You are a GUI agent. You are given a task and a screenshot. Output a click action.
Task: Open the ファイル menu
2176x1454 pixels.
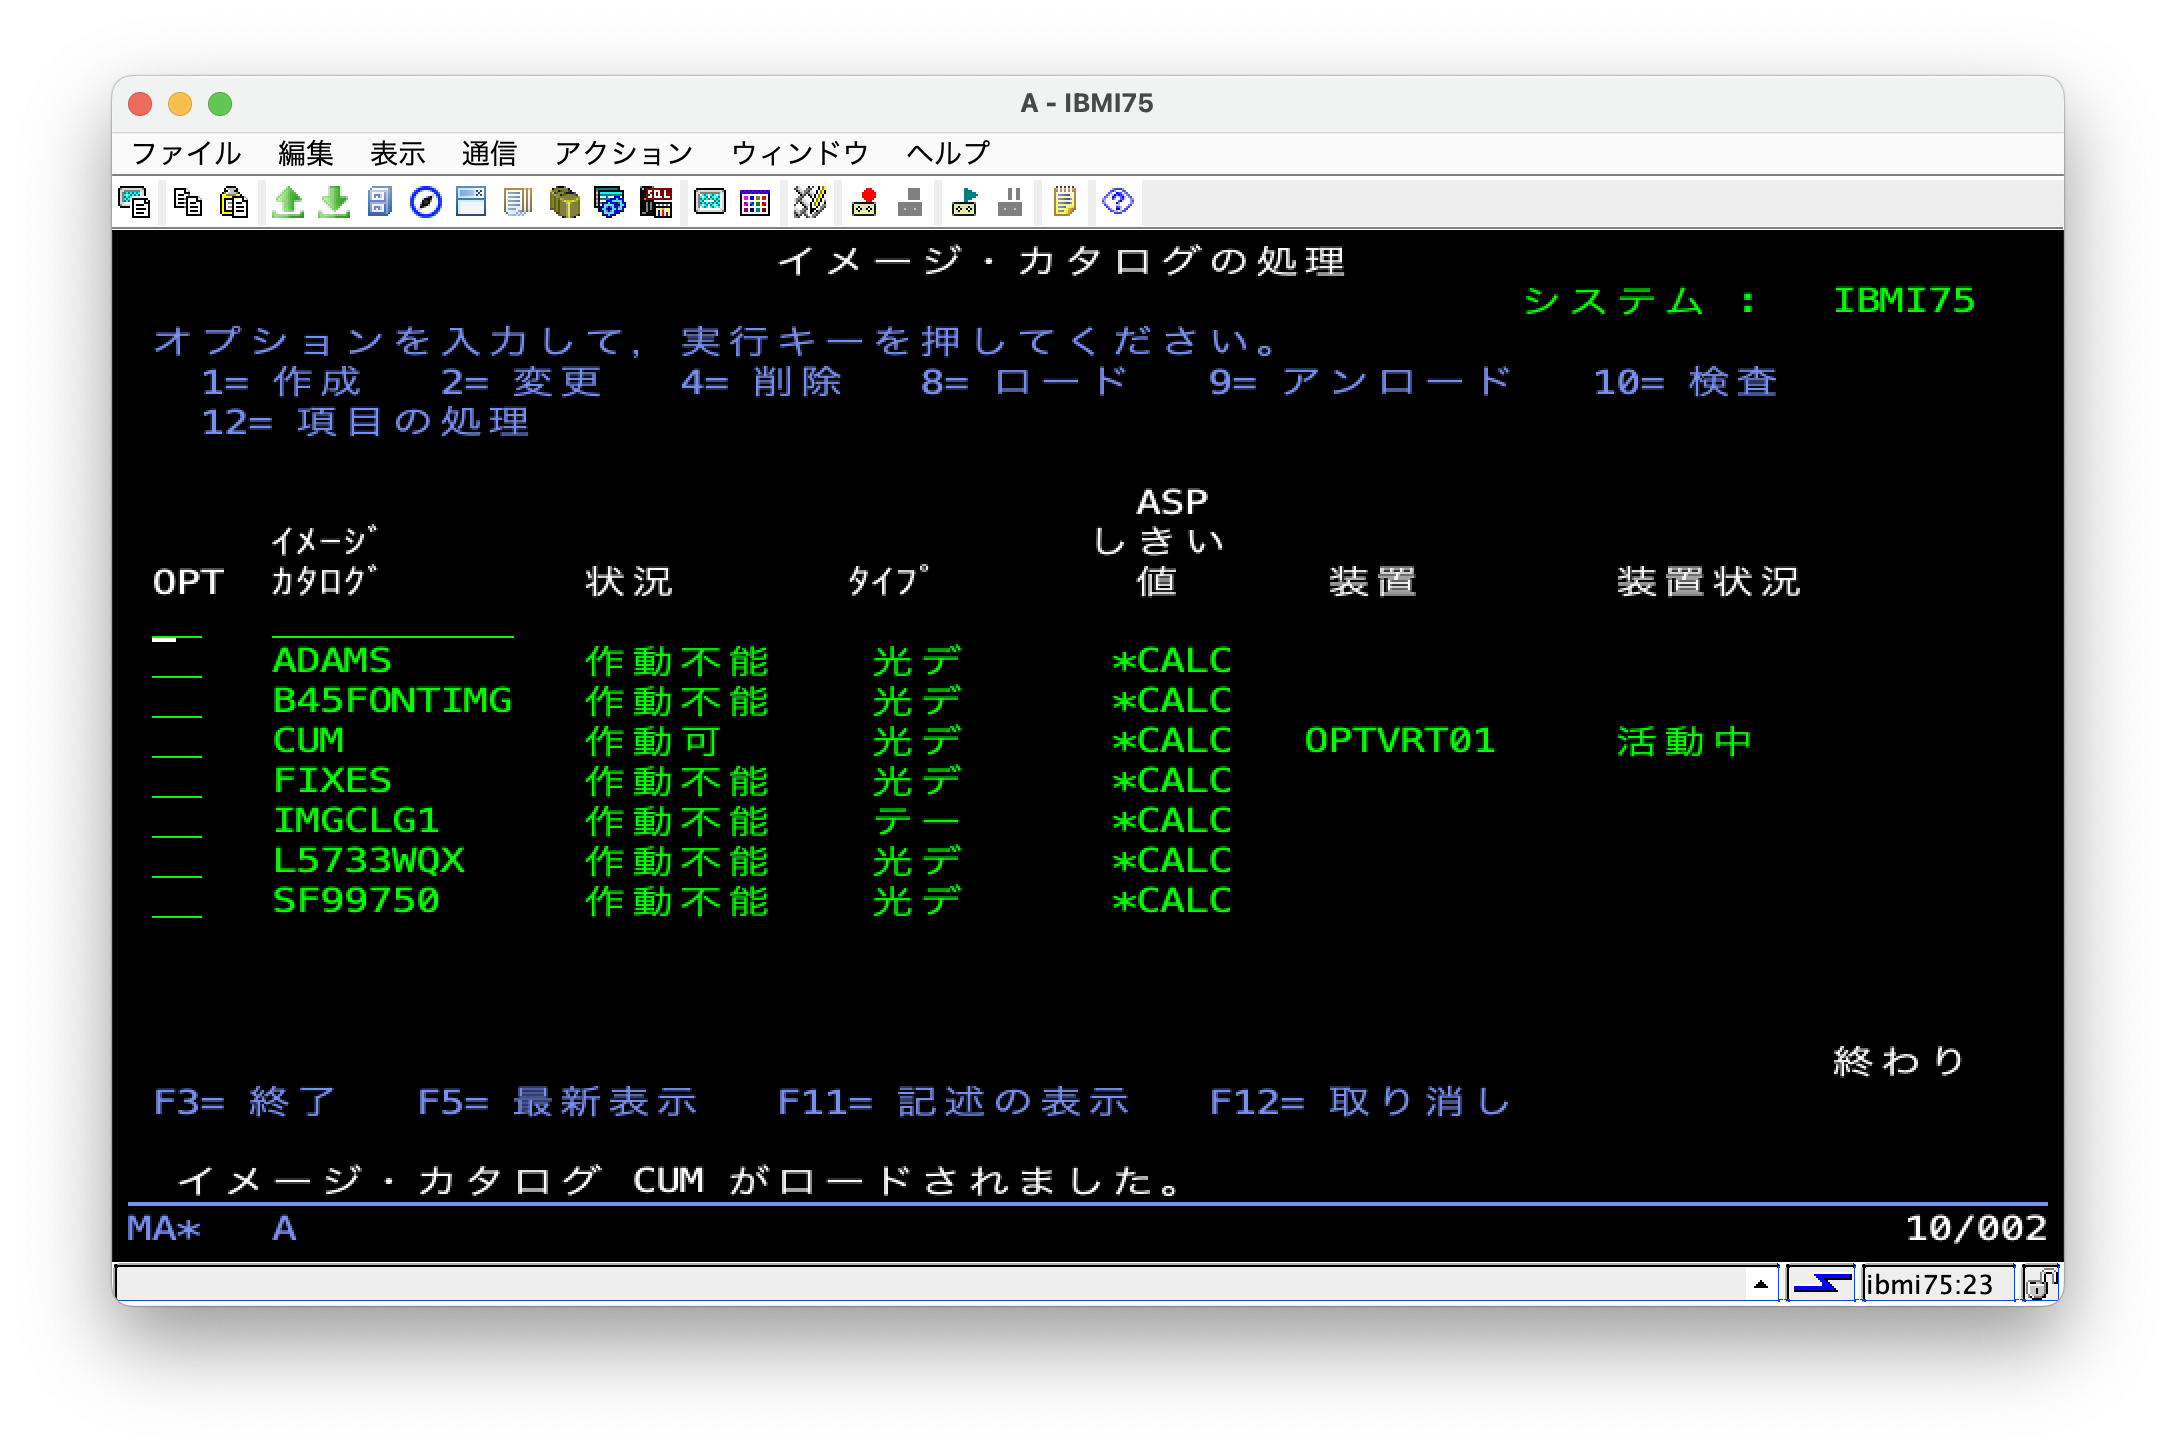pos(186,153)
